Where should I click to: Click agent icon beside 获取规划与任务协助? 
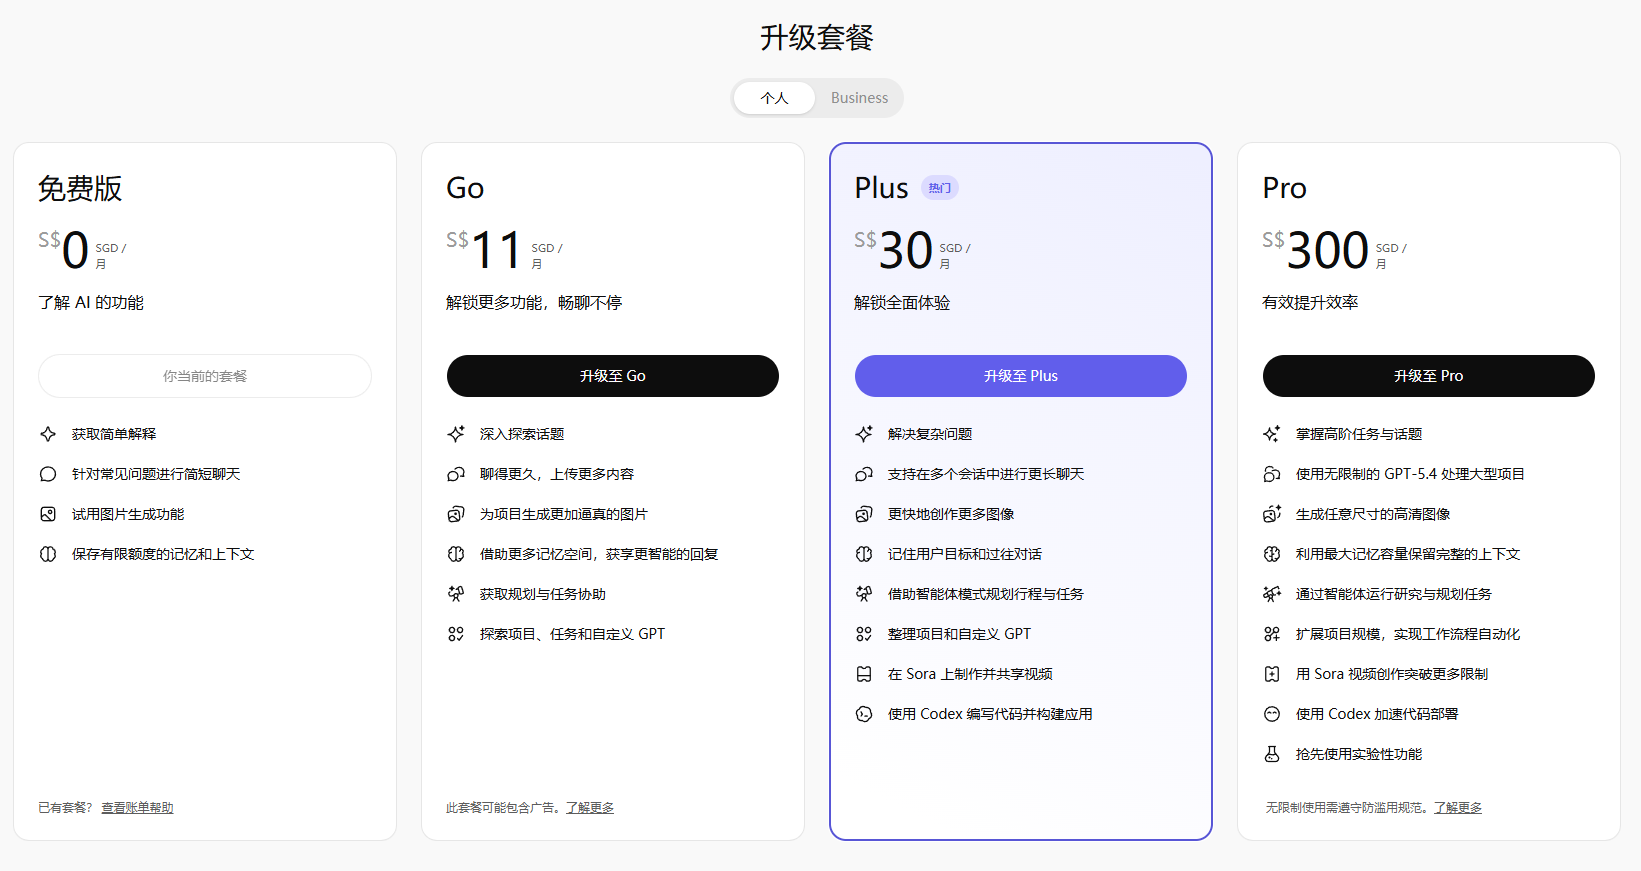point(456,594)
